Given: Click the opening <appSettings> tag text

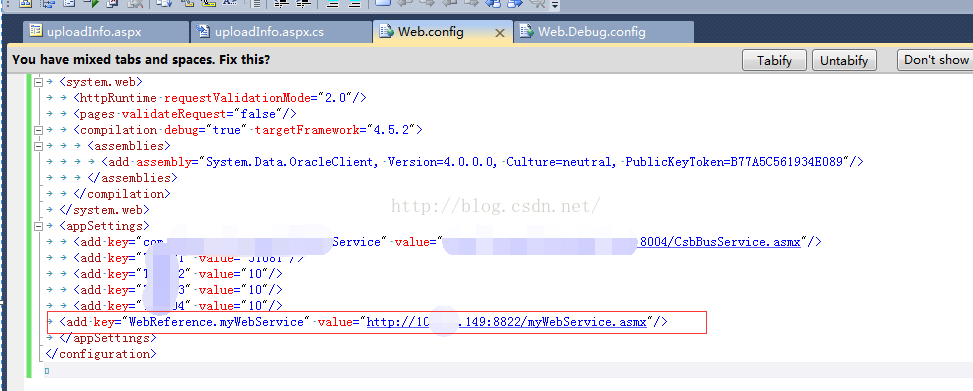Looking at the screenshot, I should click(x=104, y=227).
